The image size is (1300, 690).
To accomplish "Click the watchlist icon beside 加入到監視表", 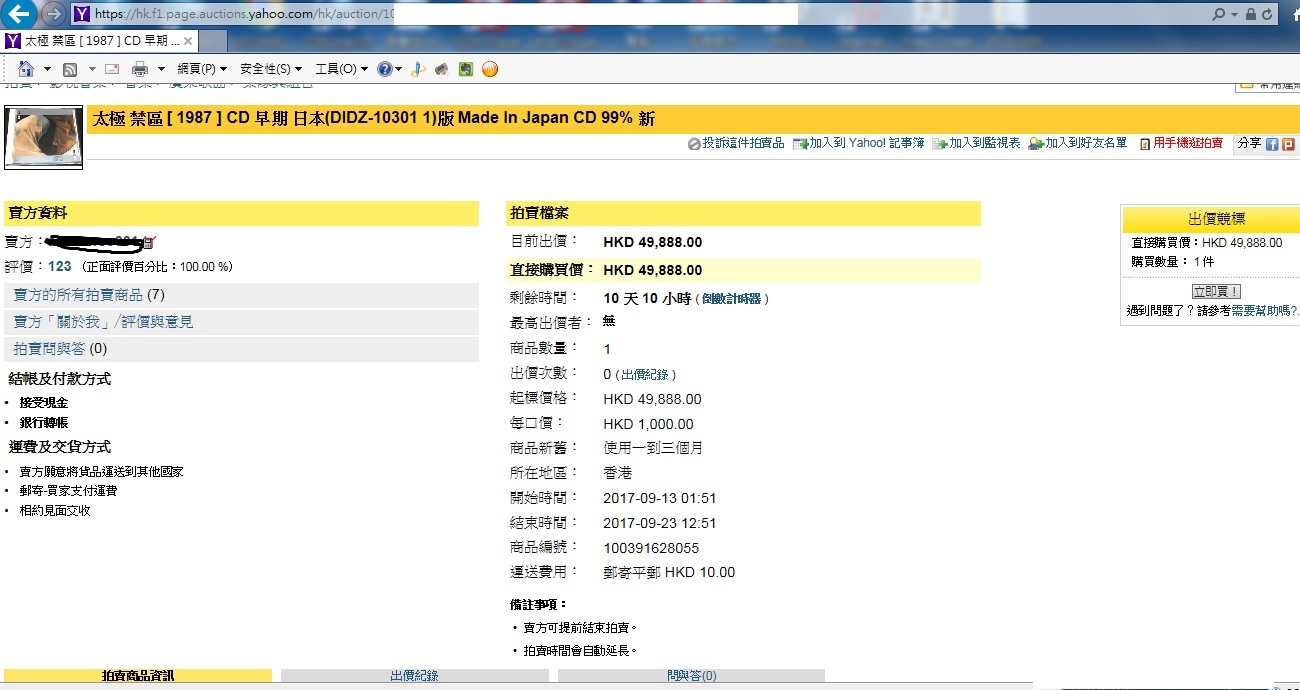I will (x=940, y=144).
